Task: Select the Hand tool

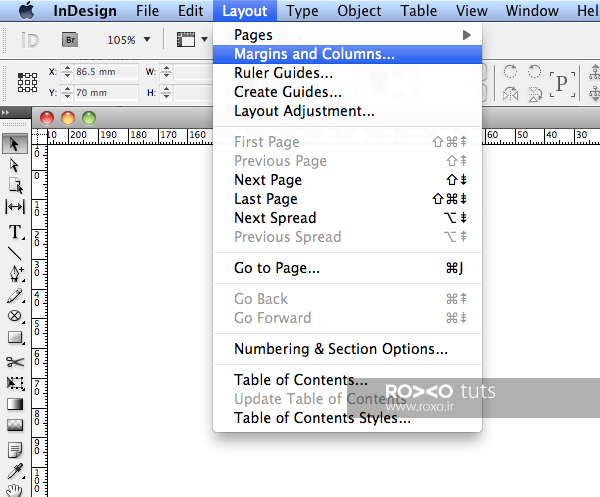Action: click(14, 490)
